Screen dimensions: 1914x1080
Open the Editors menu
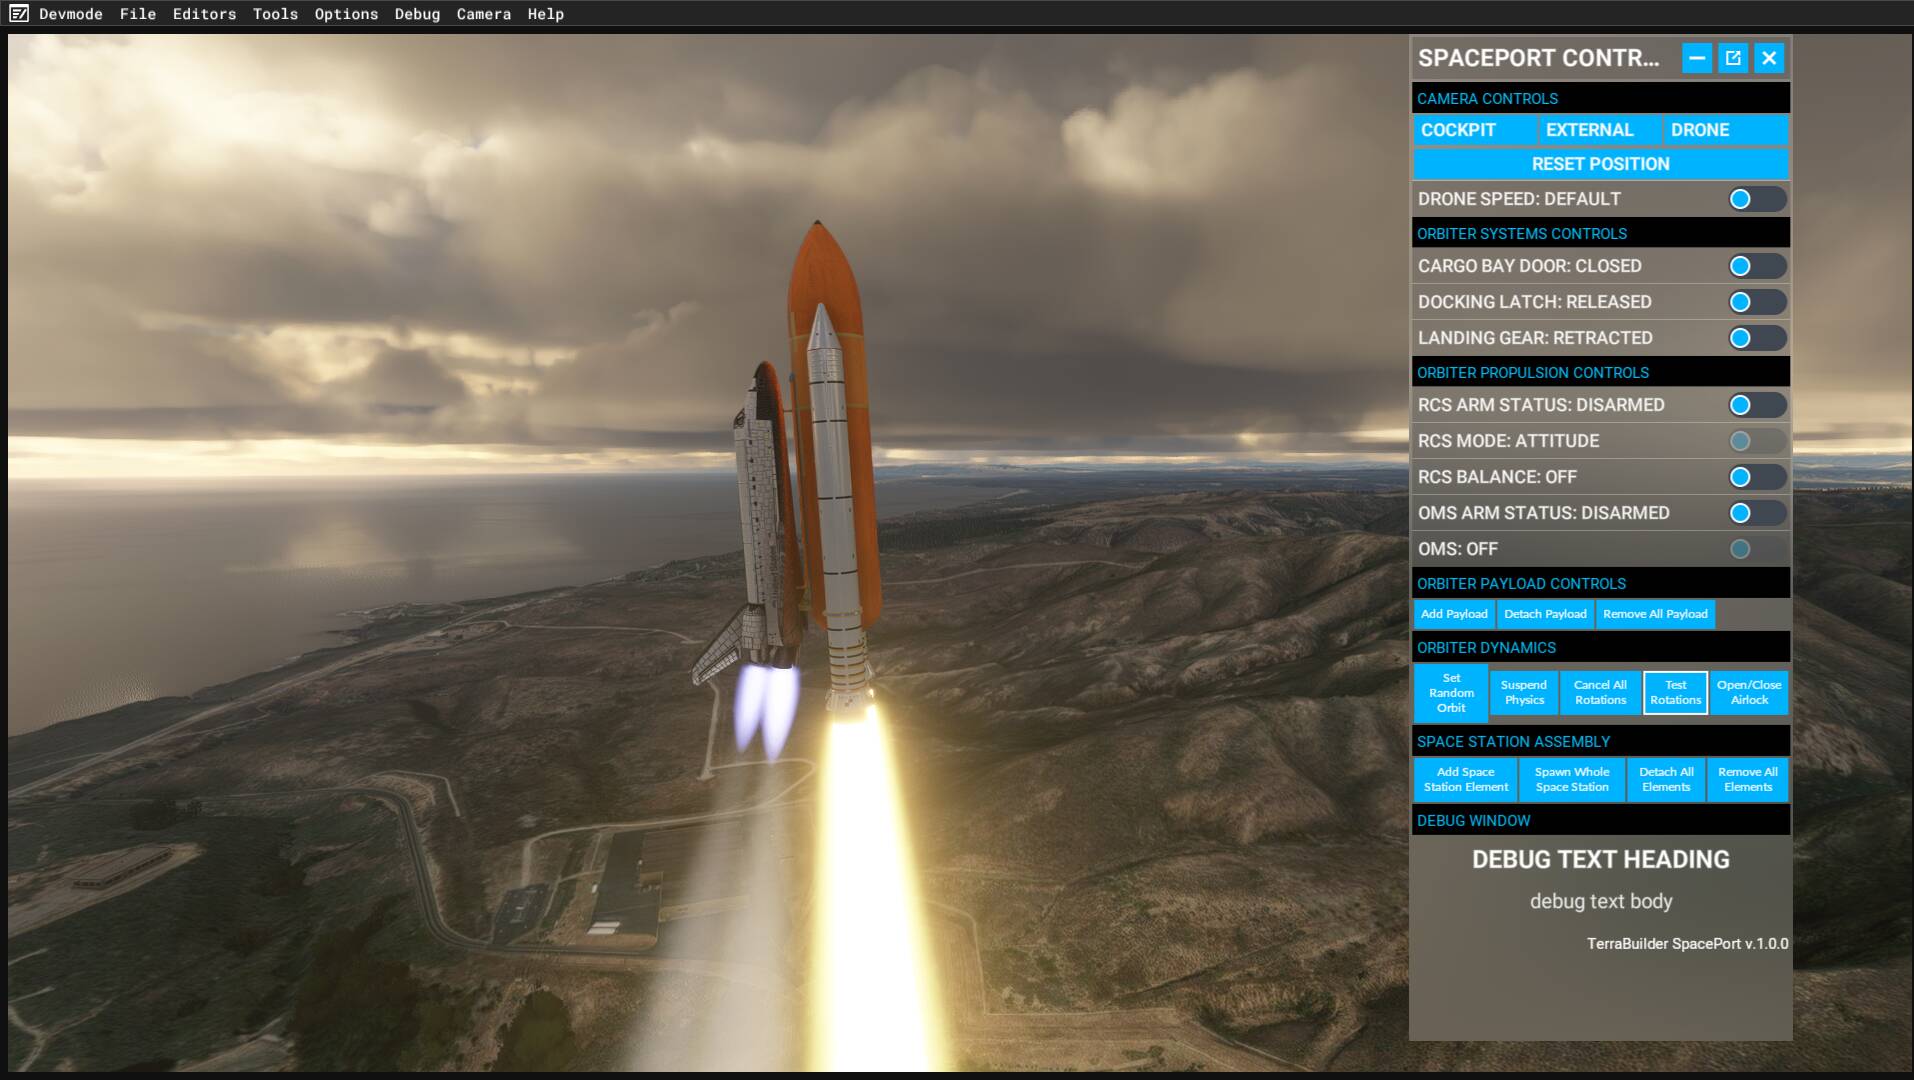click(x=204, y=14)
